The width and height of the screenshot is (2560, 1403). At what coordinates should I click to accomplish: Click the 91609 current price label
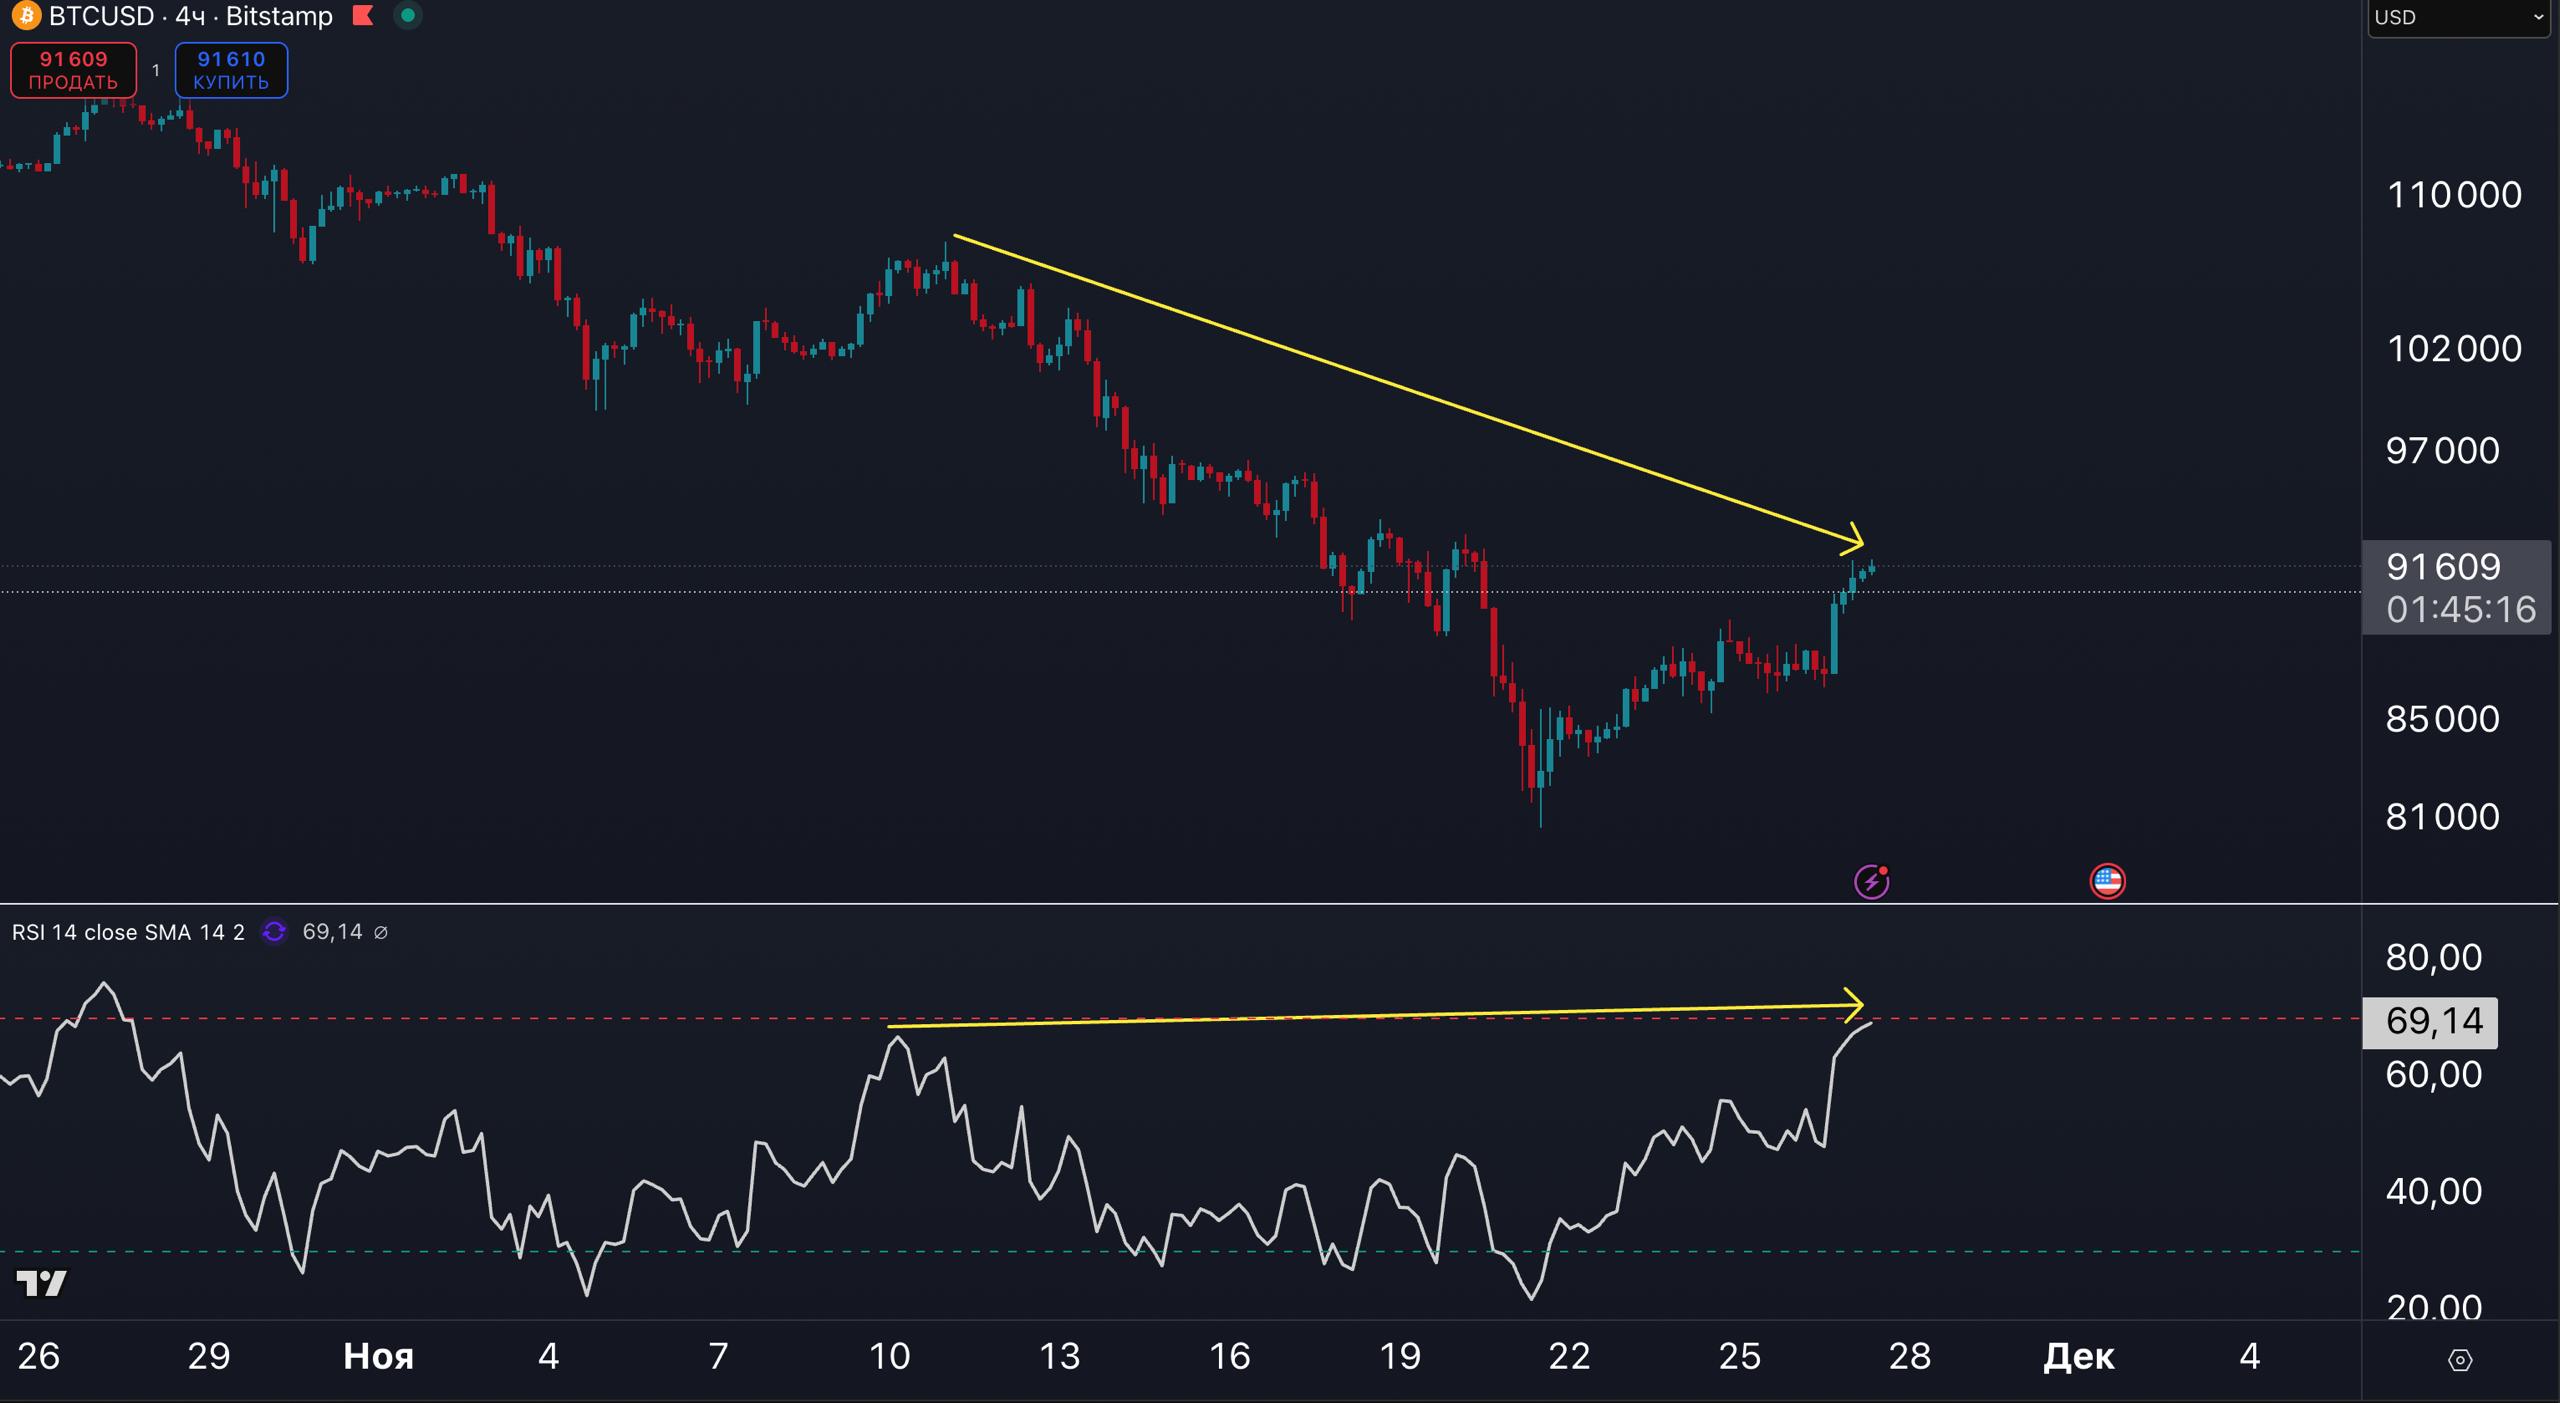tap(2443, 567)
